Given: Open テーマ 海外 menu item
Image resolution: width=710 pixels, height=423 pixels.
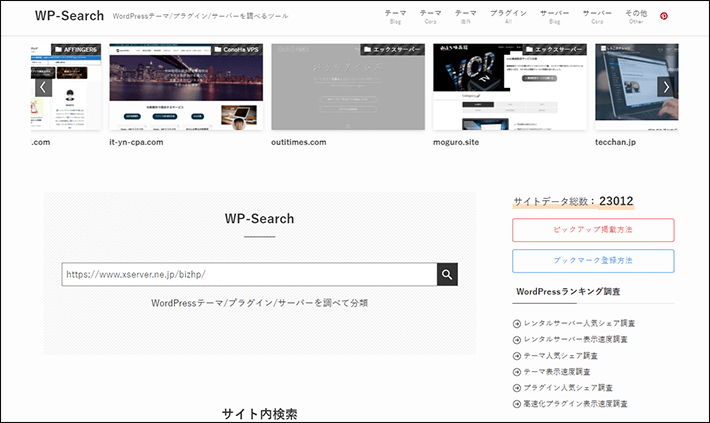Looking at the screenshot, I should coord(465,17).
